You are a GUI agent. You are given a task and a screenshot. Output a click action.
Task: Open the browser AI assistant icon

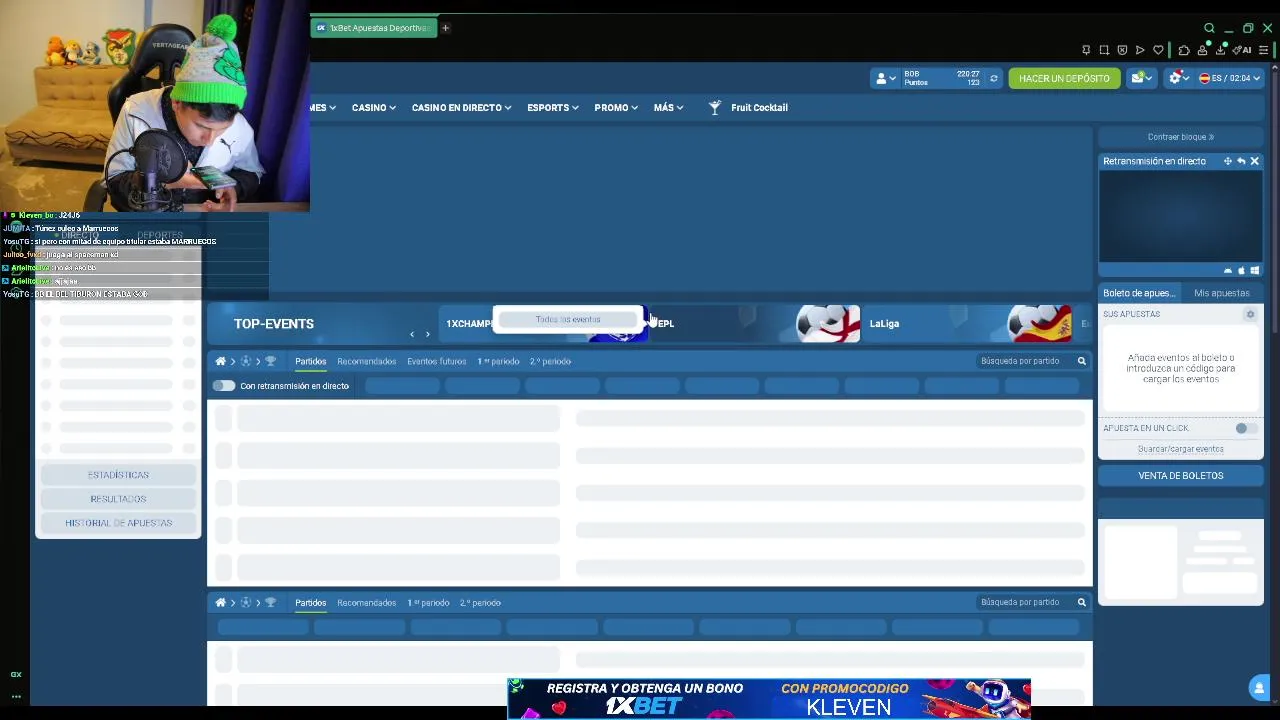pyautogui.click(x=1241, y=50)
